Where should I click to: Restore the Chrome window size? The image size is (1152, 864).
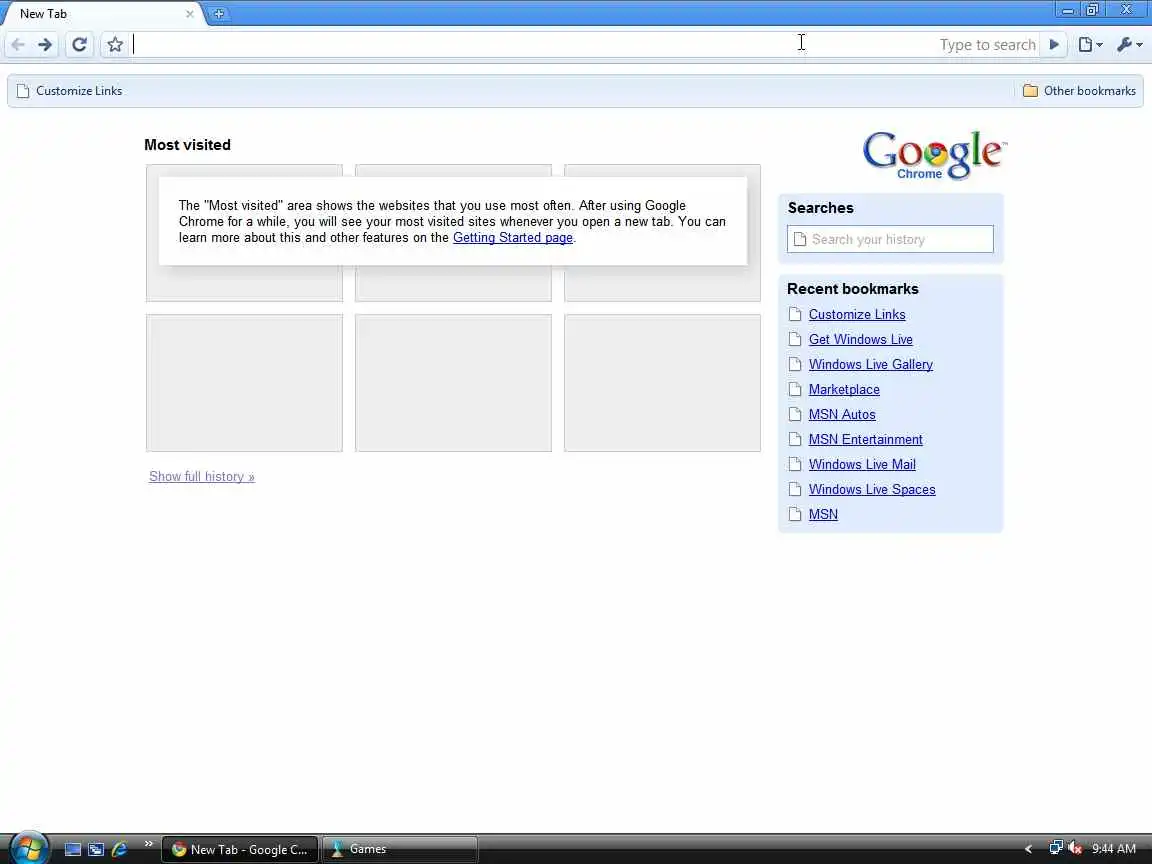tap(1092, 10)
